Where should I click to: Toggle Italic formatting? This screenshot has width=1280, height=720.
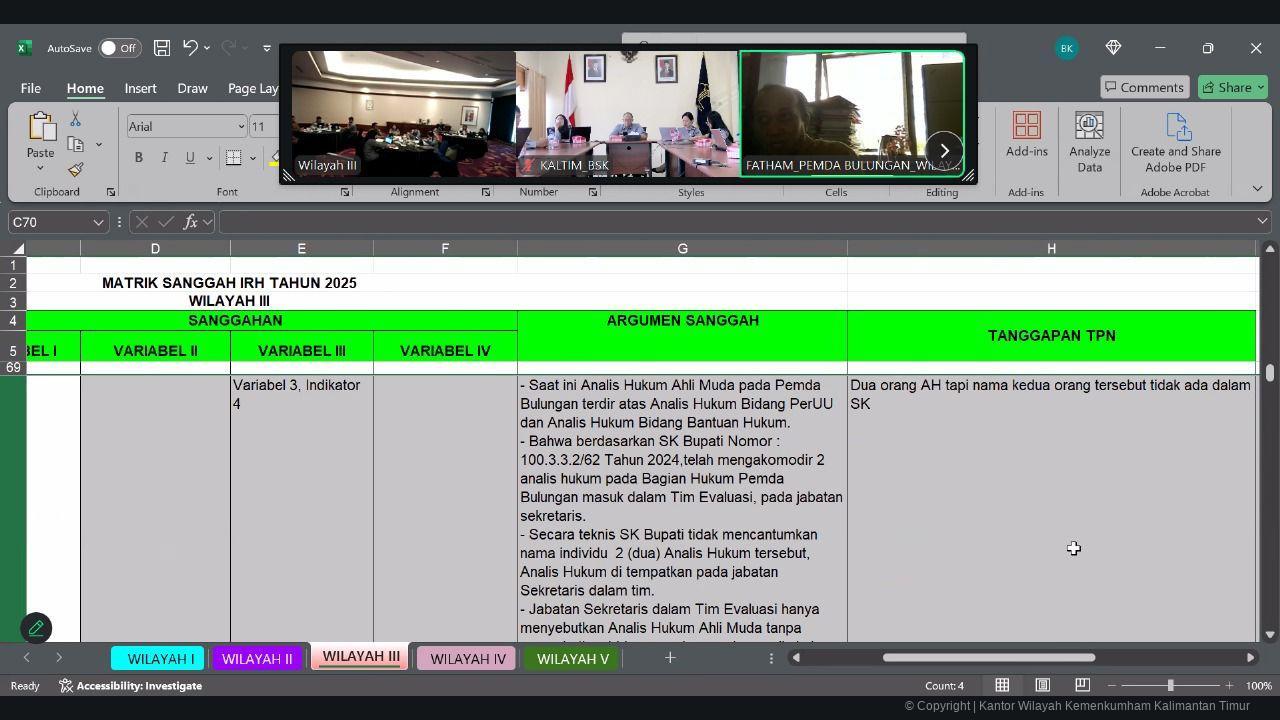(x=164, y=157)
